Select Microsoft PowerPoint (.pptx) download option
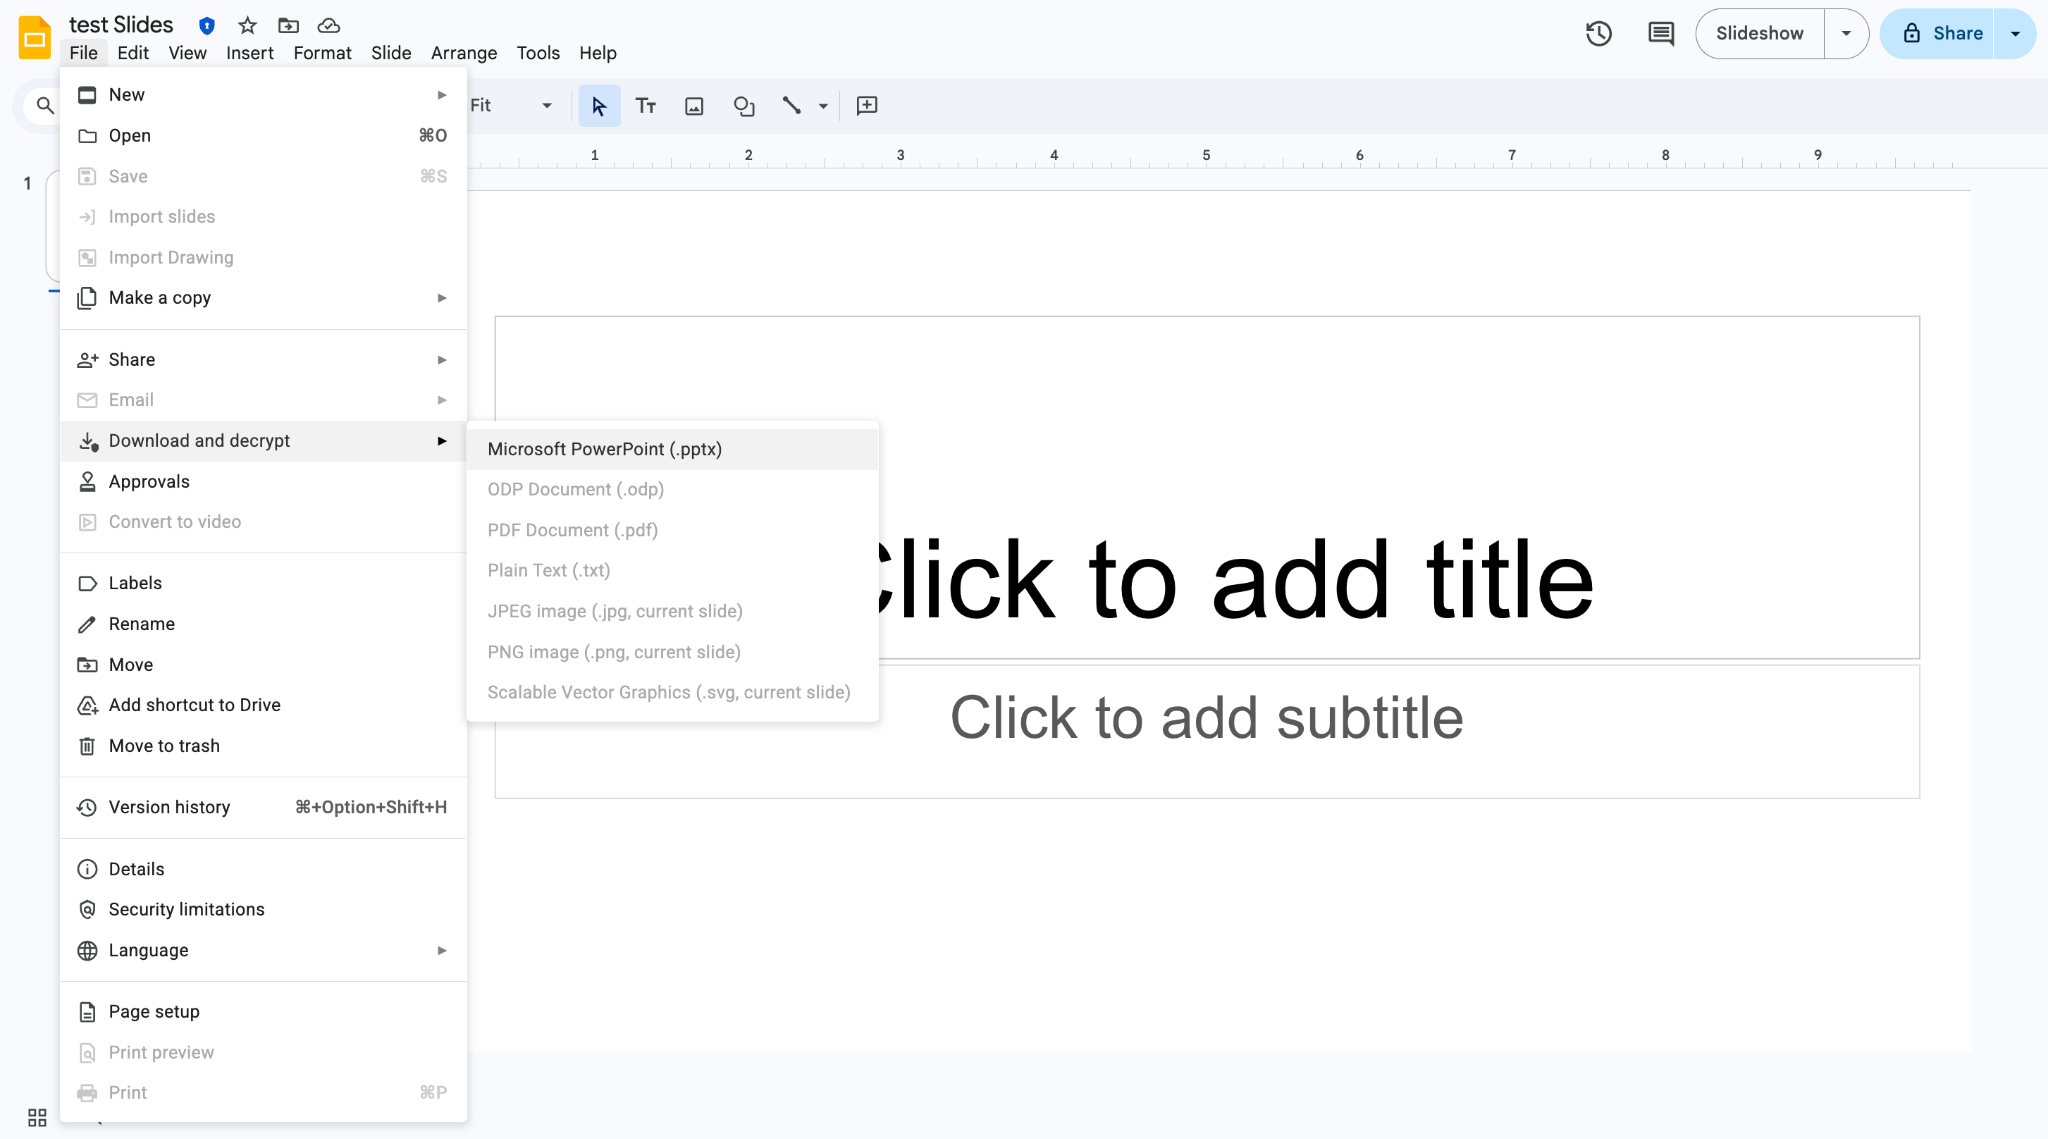2048x1139 pixels. pyautogui.click(x=604, y=449)
